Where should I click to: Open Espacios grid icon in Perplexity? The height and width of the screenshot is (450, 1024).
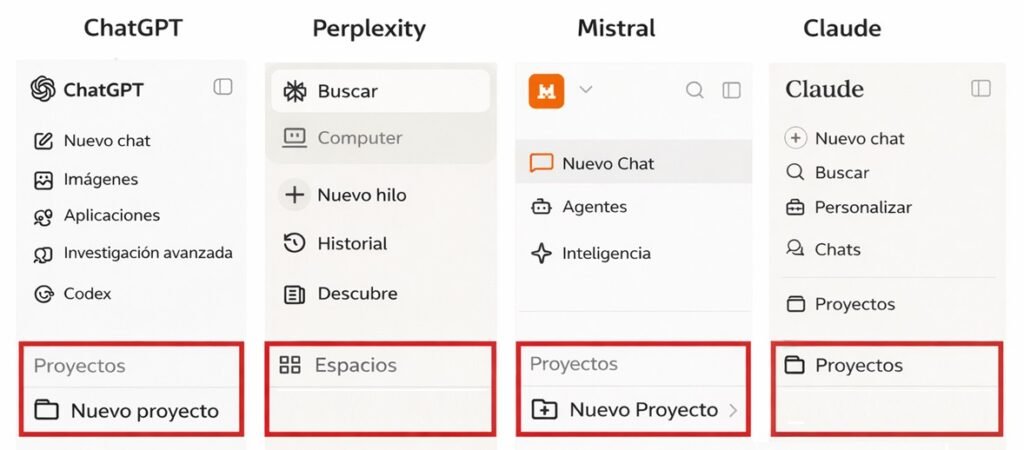pos(290,365)
